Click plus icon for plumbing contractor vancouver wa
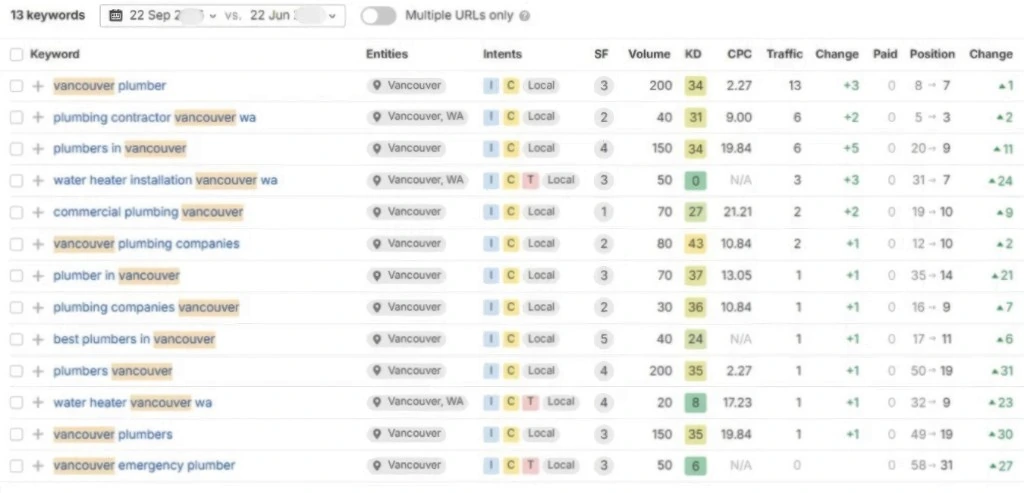 point(38,118)
